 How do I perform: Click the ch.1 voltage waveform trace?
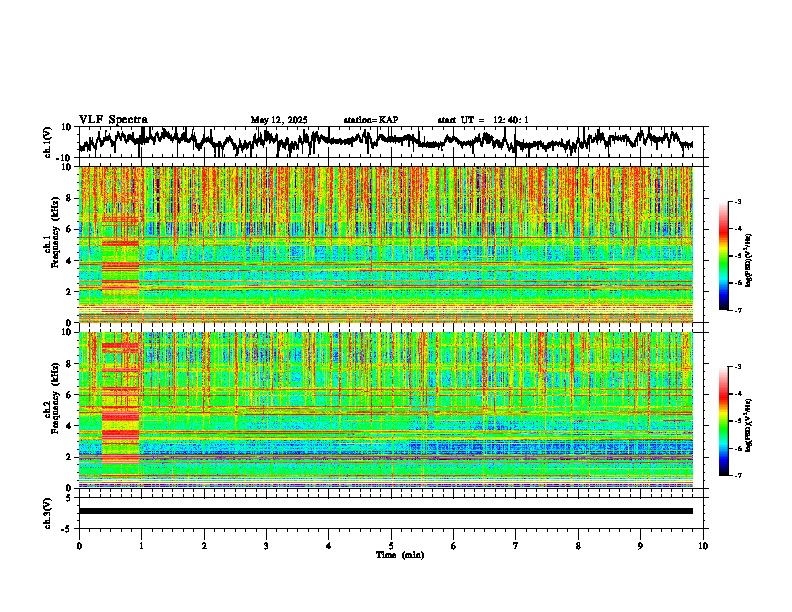pyautogui.click(x=386, y=140)
